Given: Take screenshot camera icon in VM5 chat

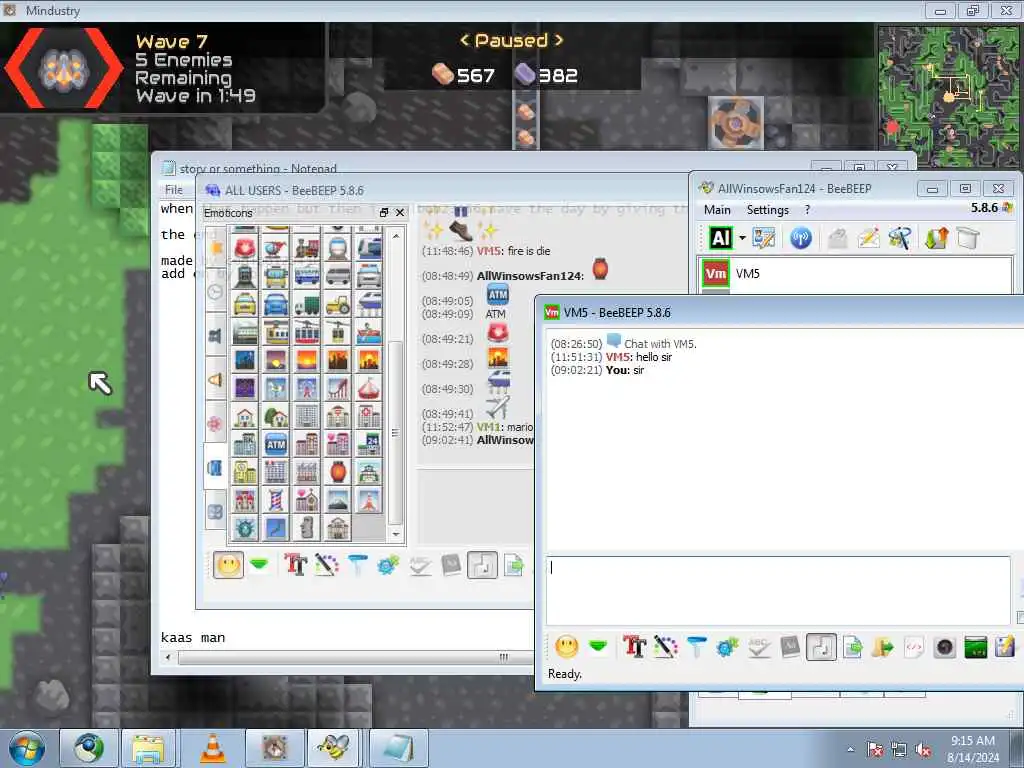Looking at the screenshot, I should pos(944,647).
